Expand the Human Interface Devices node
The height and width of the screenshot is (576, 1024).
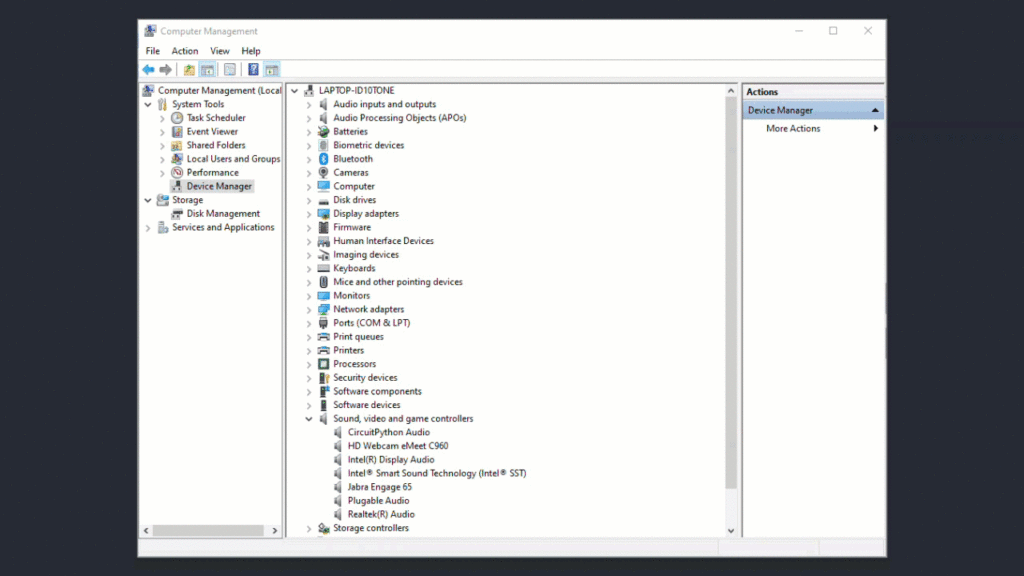point(309,242)
